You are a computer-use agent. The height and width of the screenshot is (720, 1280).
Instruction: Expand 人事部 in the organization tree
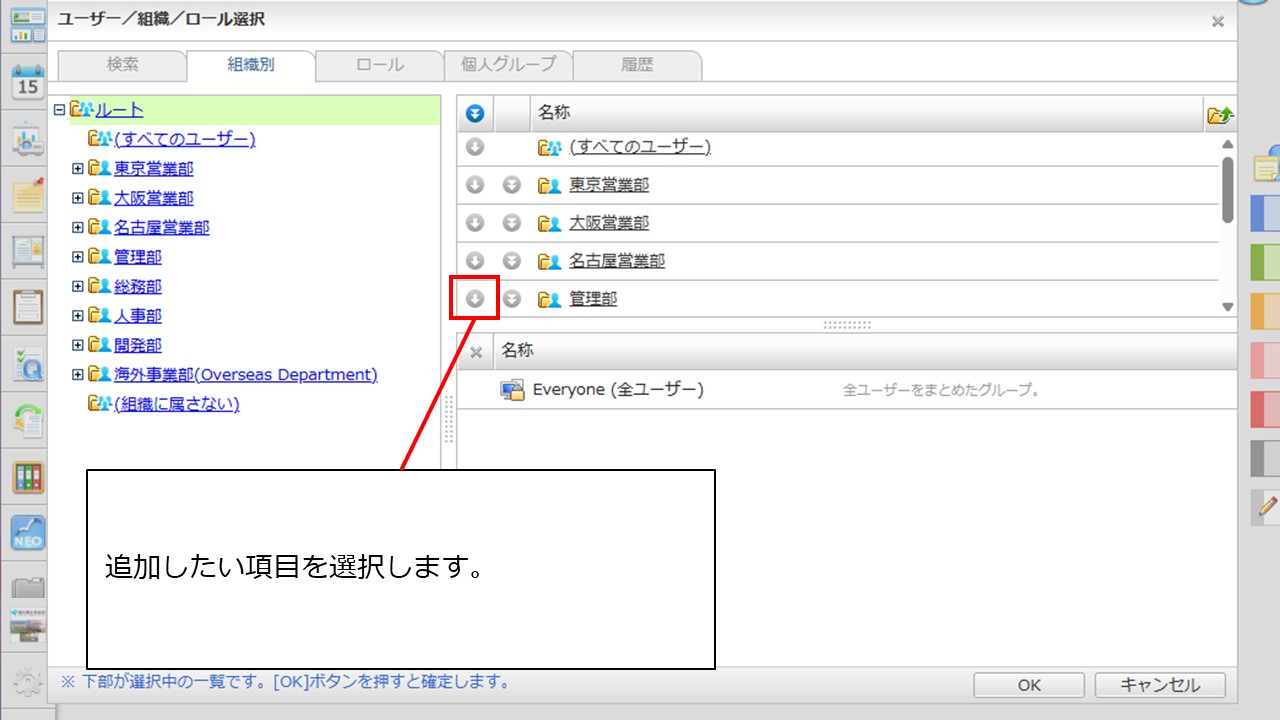click(78, 315)
